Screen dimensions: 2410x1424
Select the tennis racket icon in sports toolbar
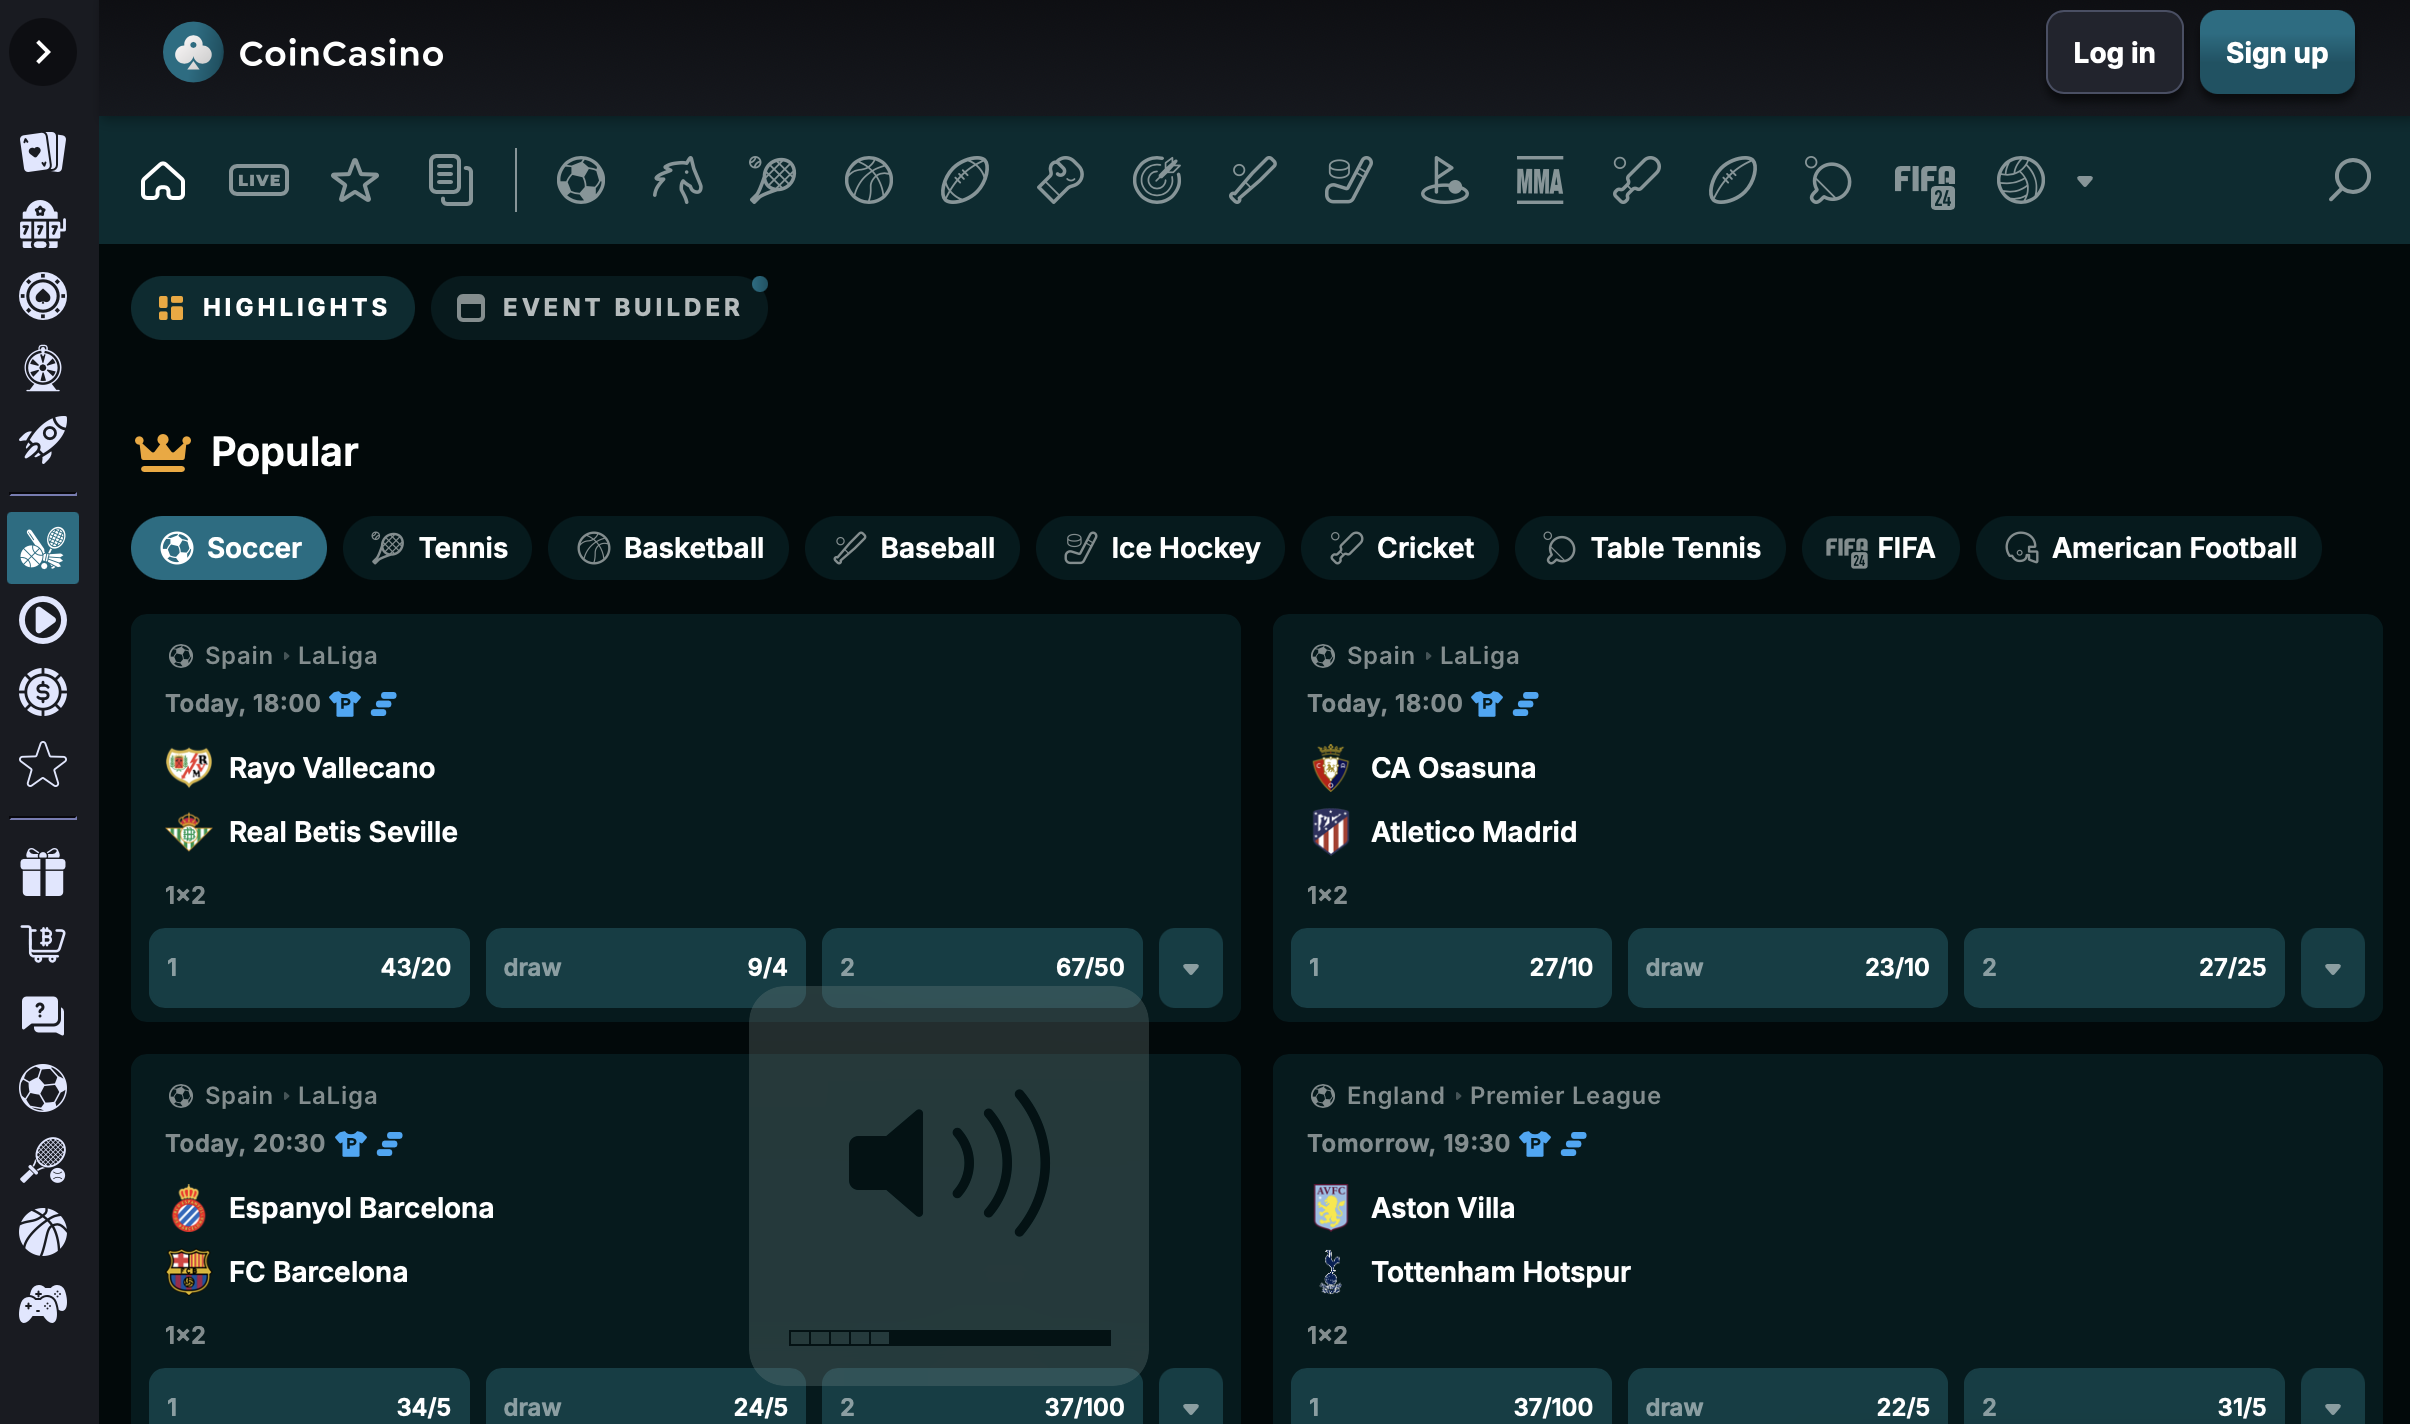(x=773, y=181)
